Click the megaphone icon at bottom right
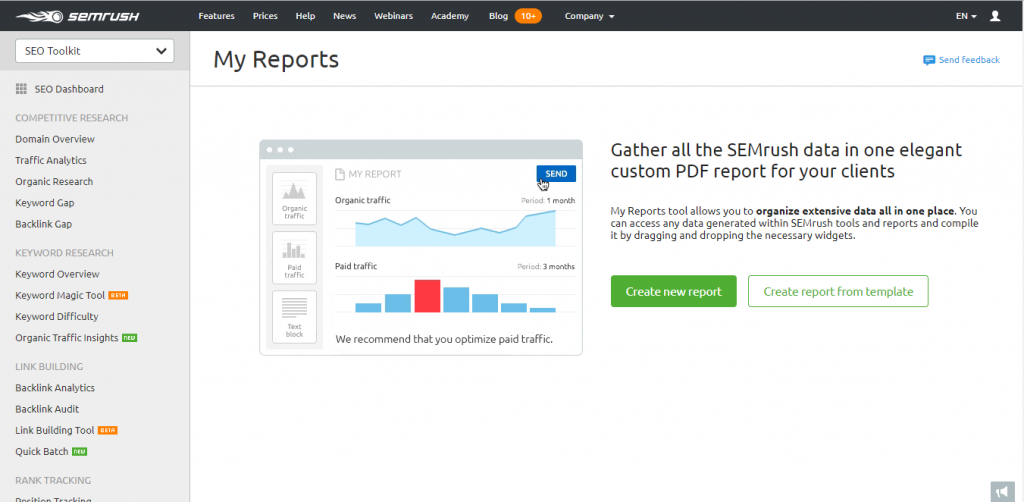1024x502 pixels. (x=1002, y=492)
